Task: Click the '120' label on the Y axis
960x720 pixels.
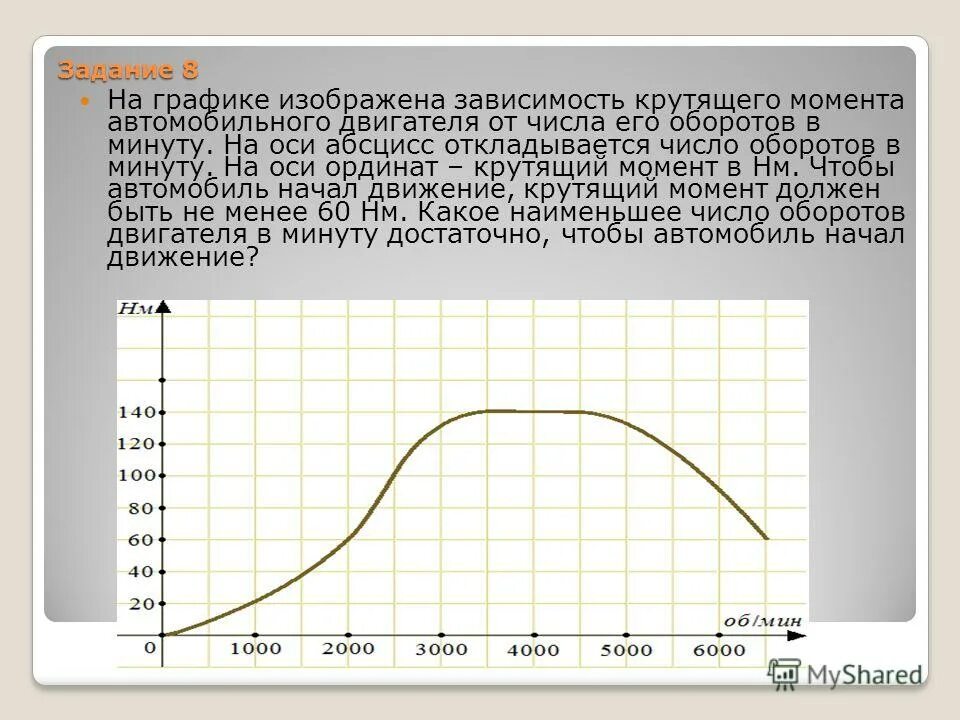Action: click(x=137, y=443)
